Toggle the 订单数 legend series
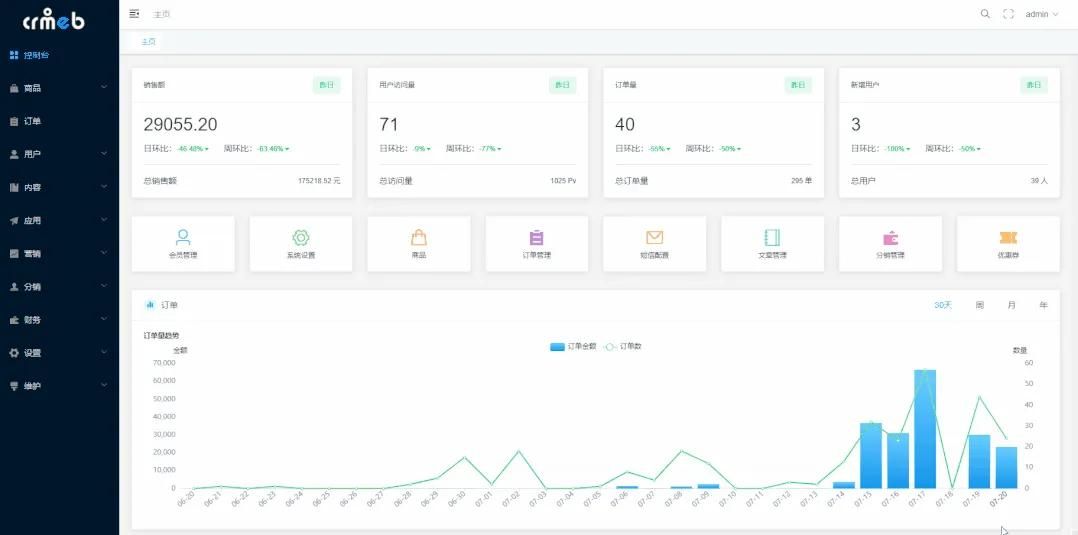 623,347
